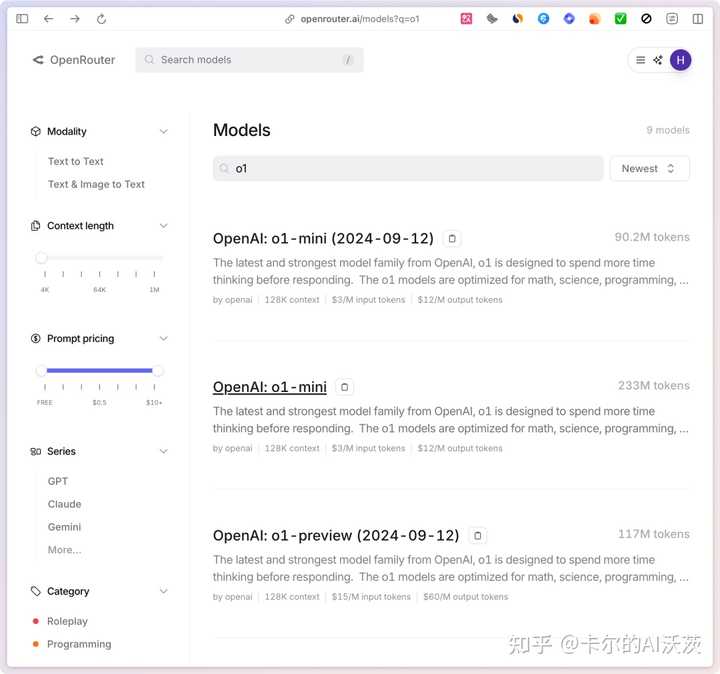720x674 pixels.
Task: Open the Newest sort dropdown
Action: pos(649,168)
